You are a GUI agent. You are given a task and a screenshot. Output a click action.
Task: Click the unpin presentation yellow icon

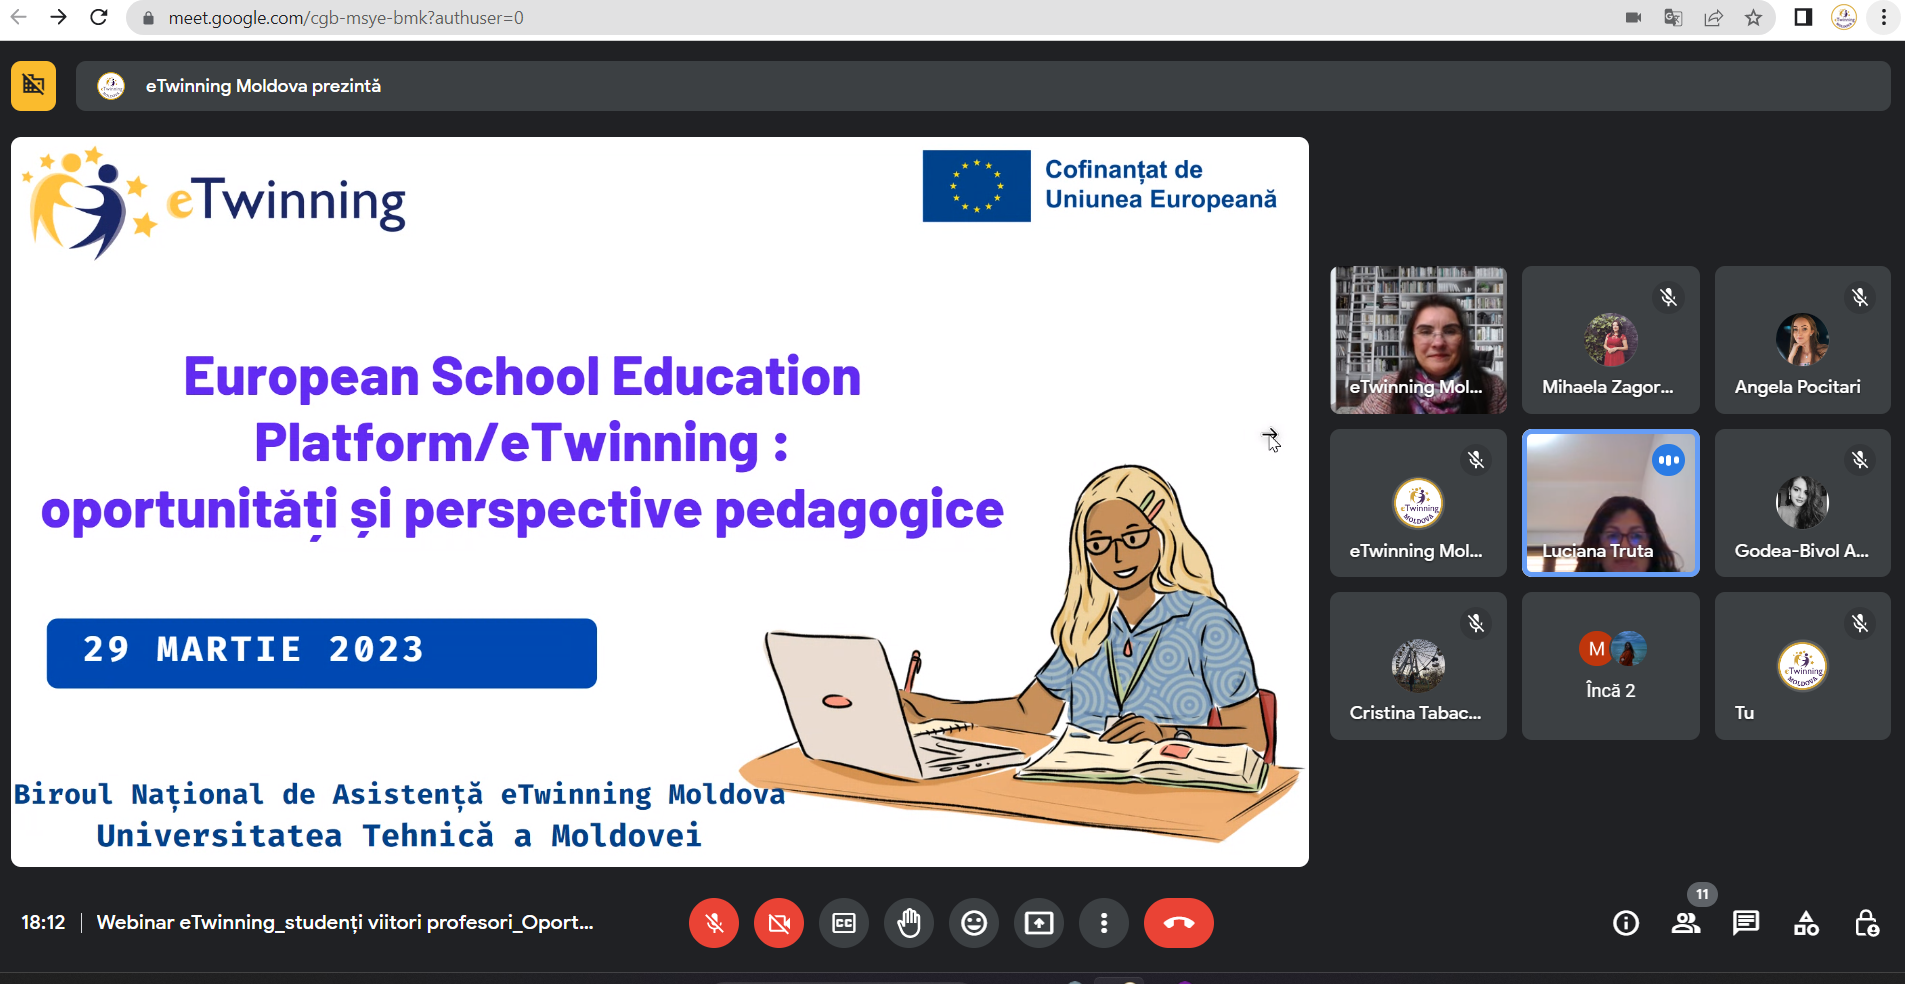pos(33,85)
